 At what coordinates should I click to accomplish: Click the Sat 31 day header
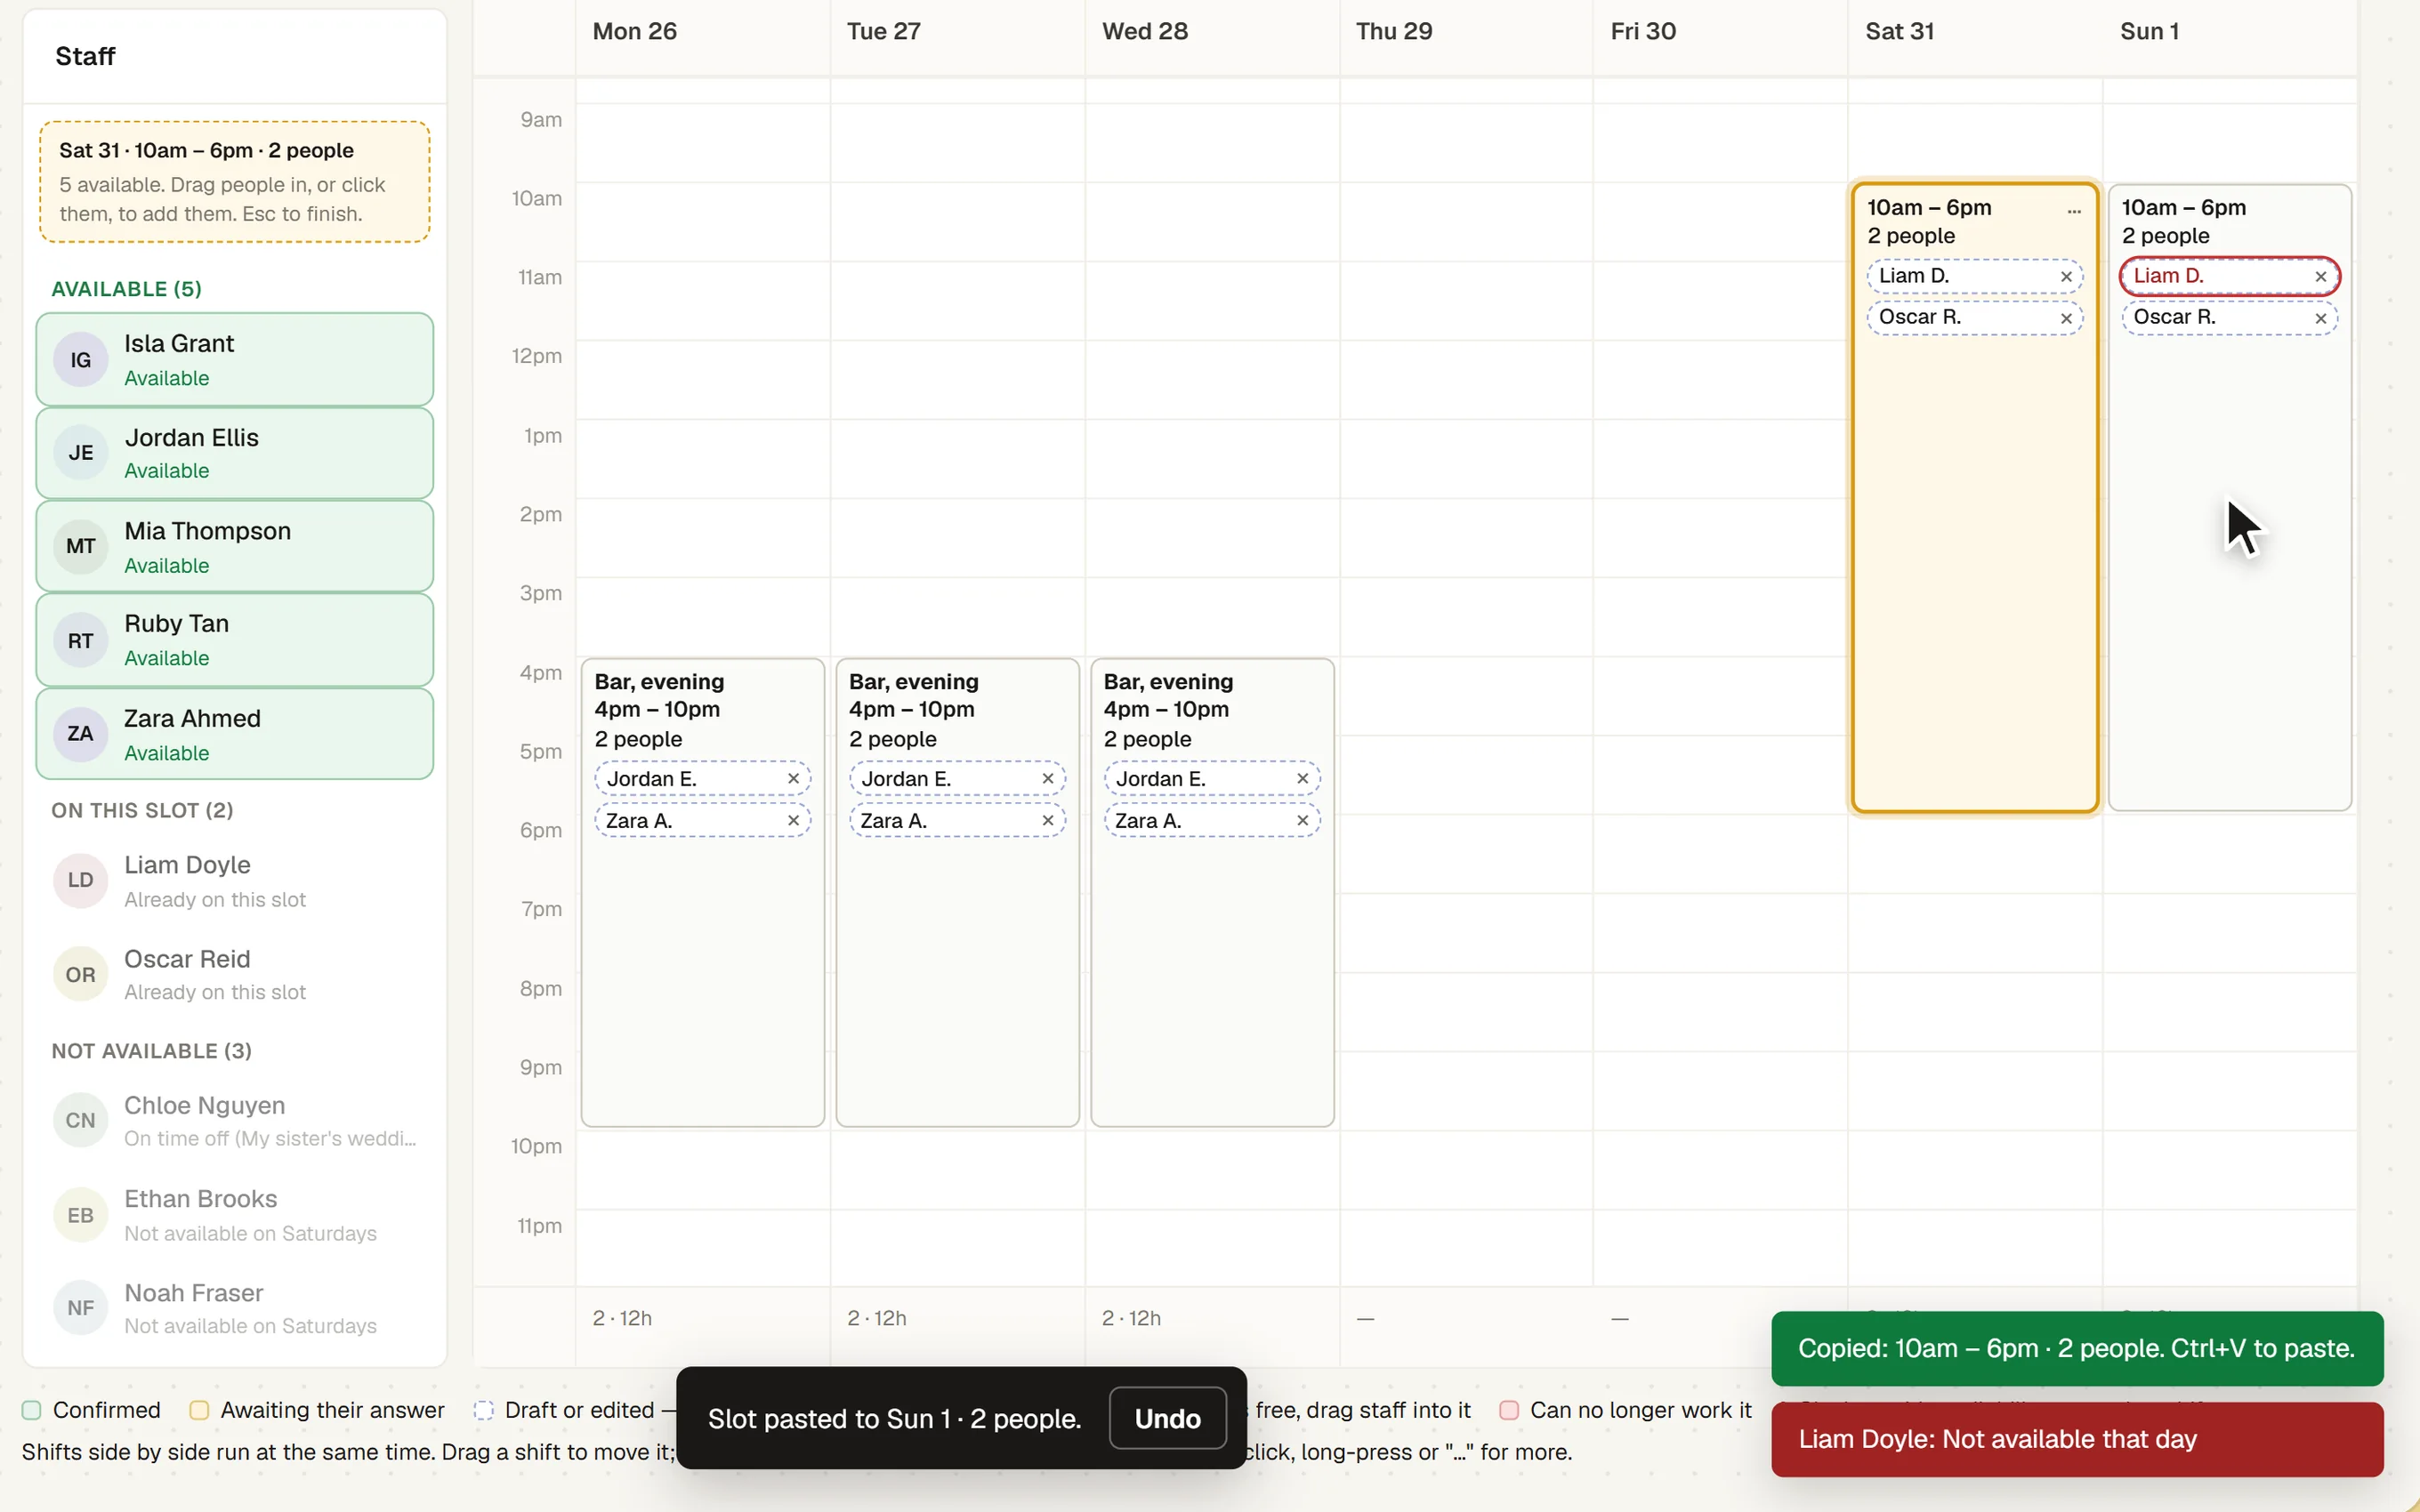pyautogui.click(x=1900, y=31)
